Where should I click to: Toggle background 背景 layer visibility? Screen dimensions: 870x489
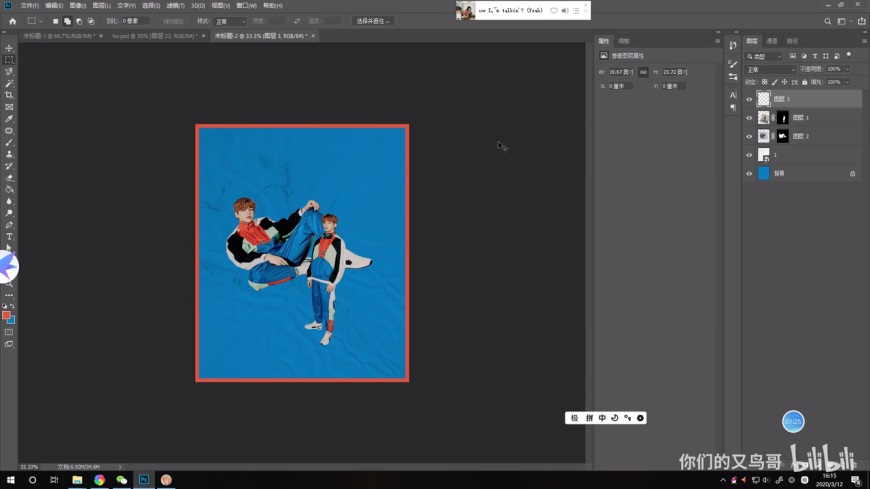(x=749, y=174)
